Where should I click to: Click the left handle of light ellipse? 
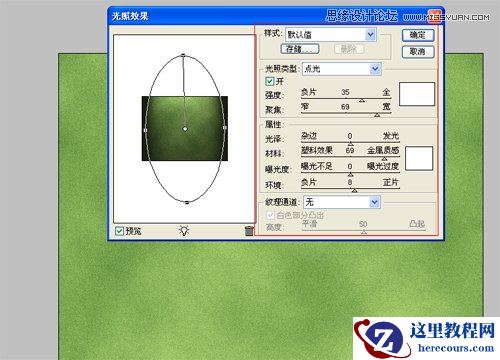(x=145, y=130)
